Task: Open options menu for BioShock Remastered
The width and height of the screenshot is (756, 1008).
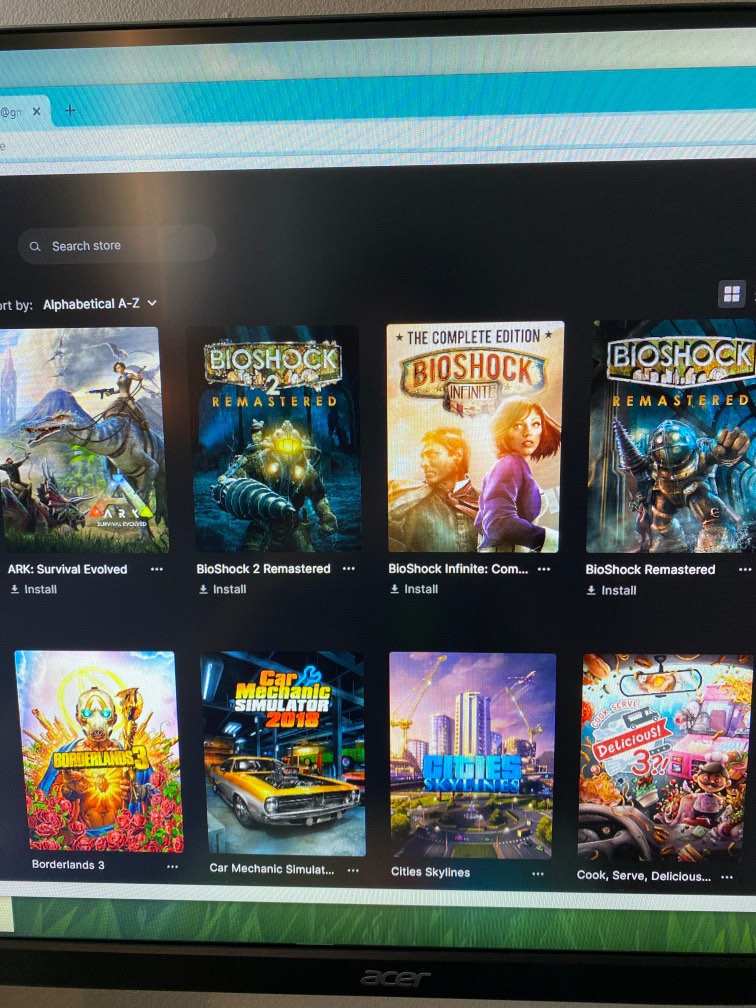Action: tap(744, 570)
